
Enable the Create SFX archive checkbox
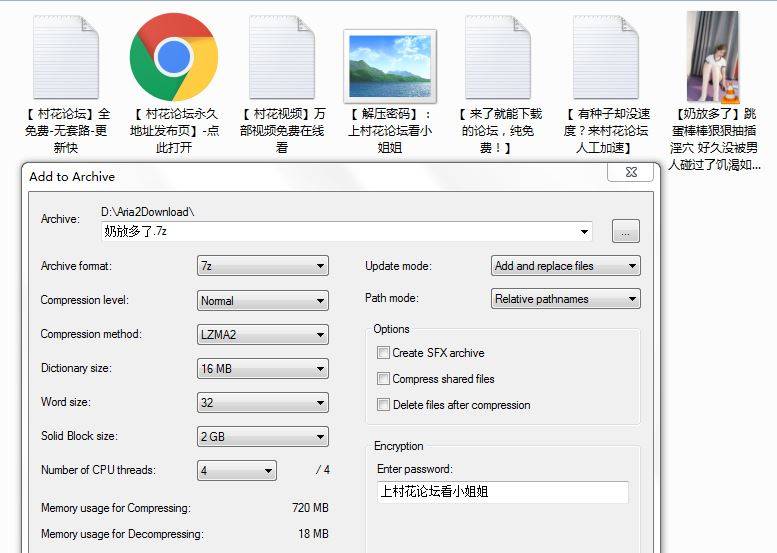(x=383, y=353)
